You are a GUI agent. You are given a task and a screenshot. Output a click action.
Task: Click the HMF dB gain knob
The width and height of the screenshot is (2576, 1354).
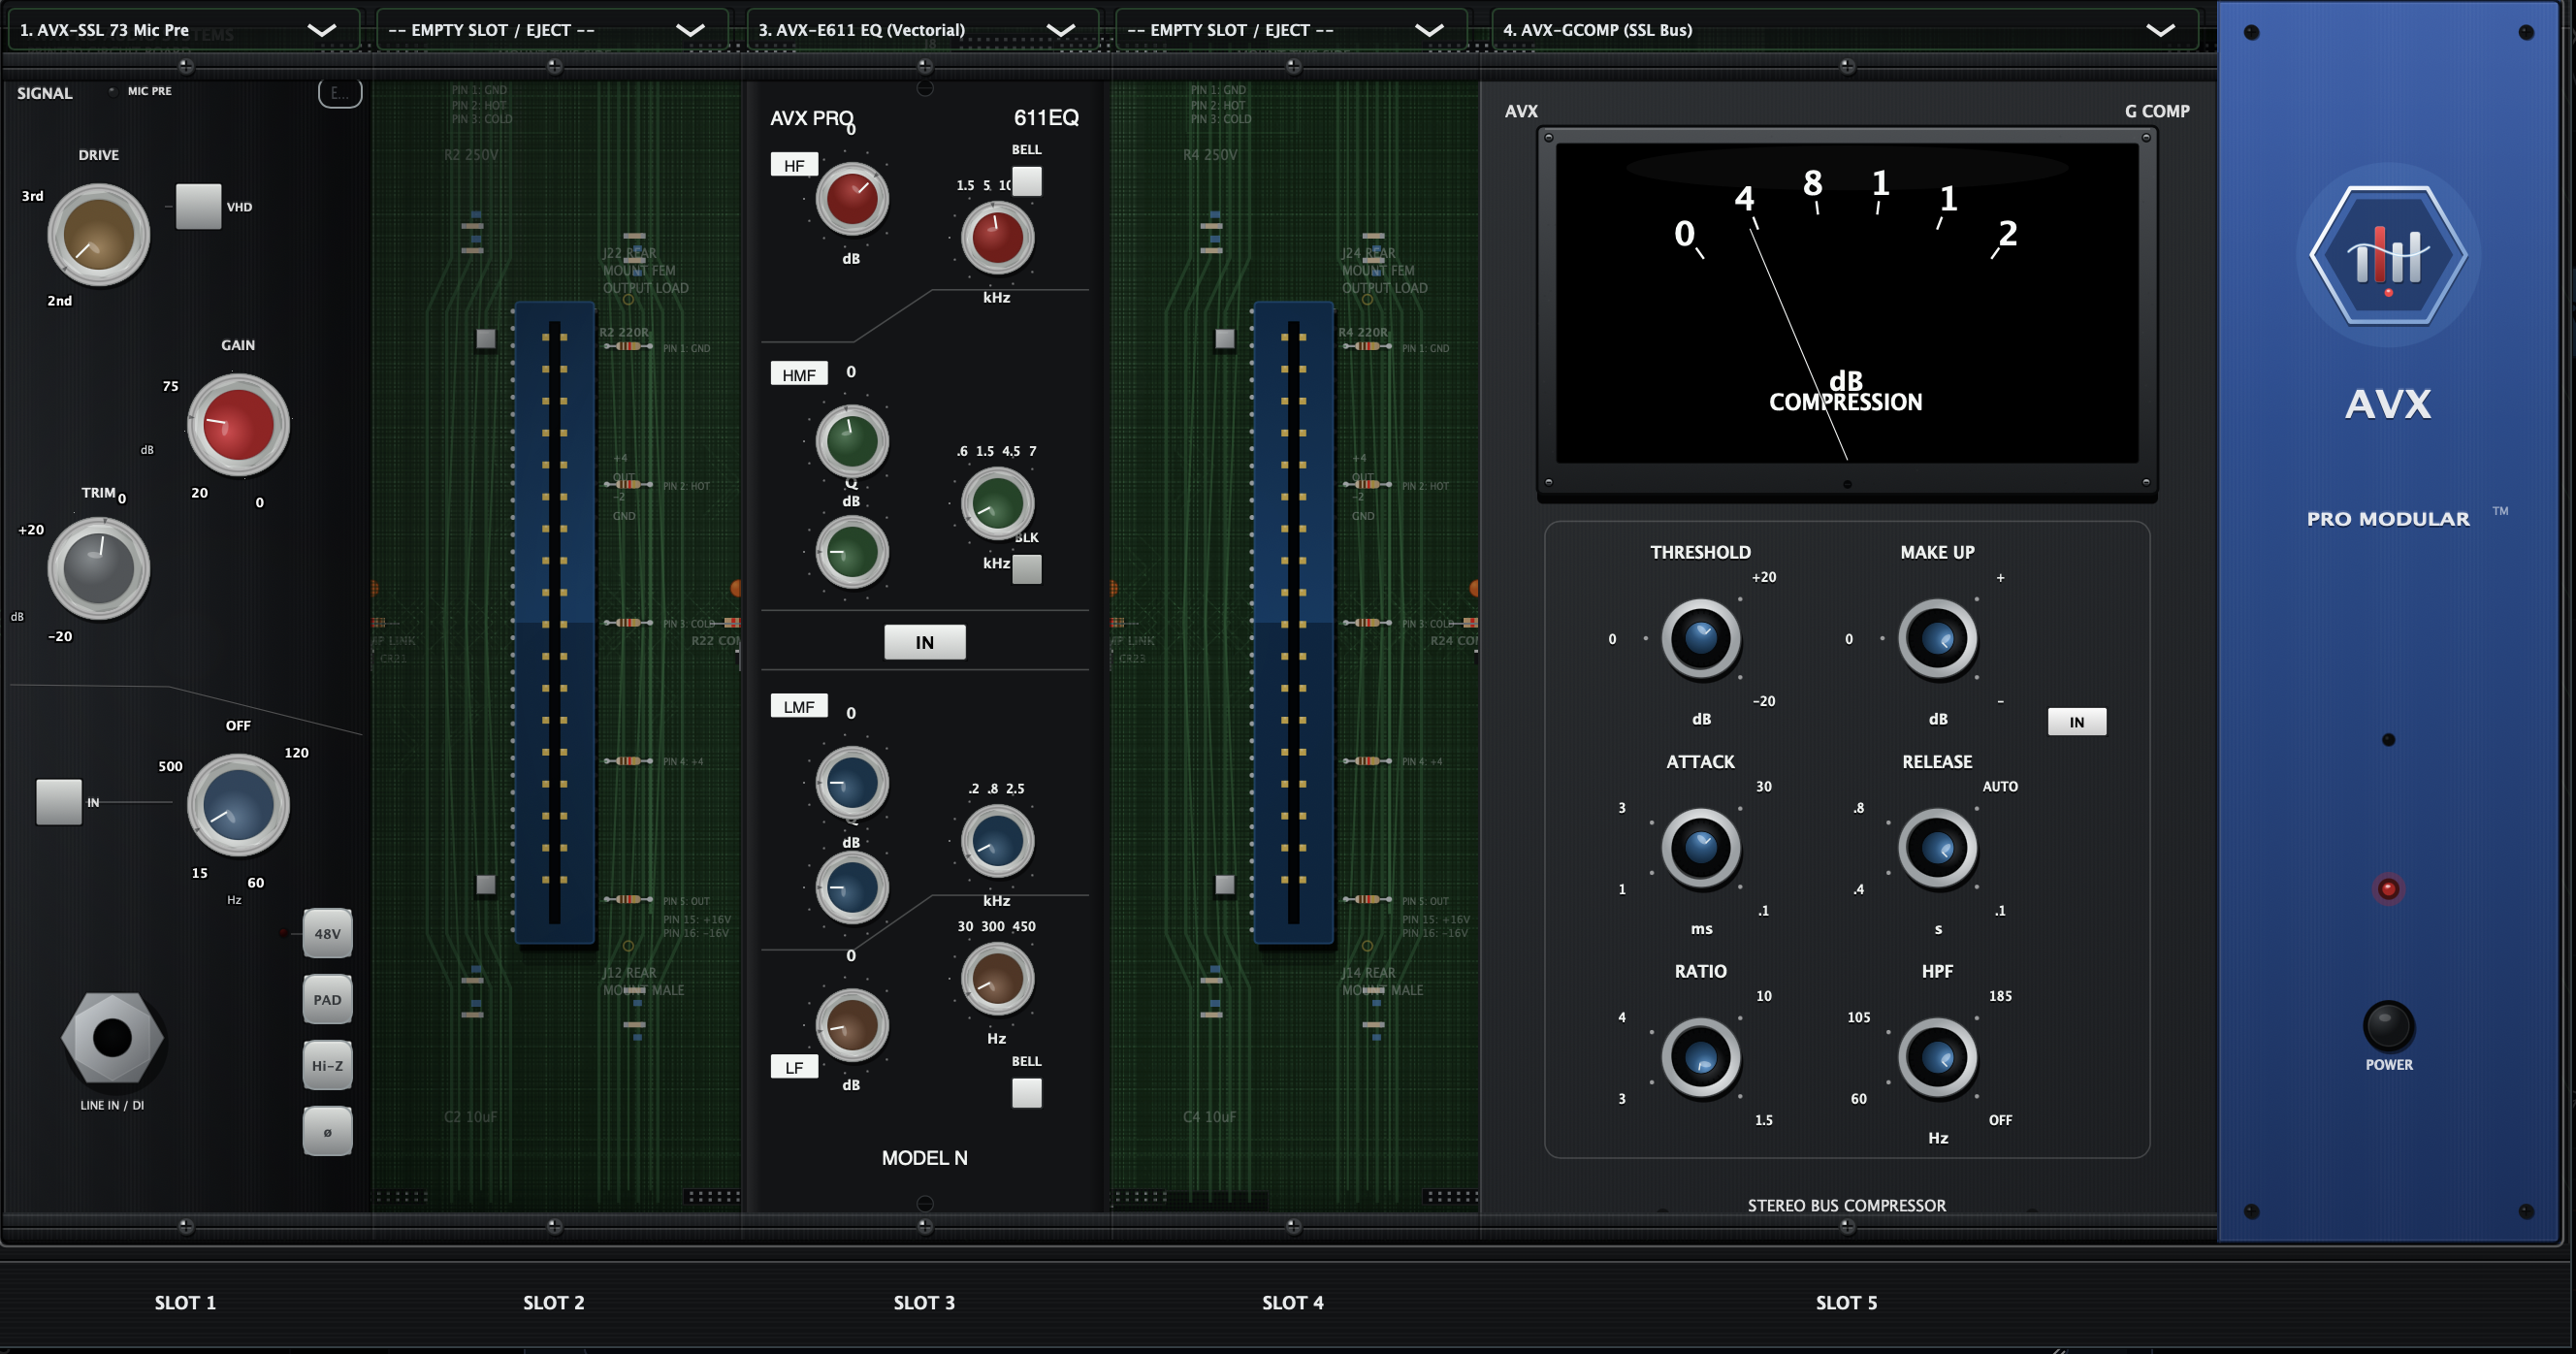(852, 441)
